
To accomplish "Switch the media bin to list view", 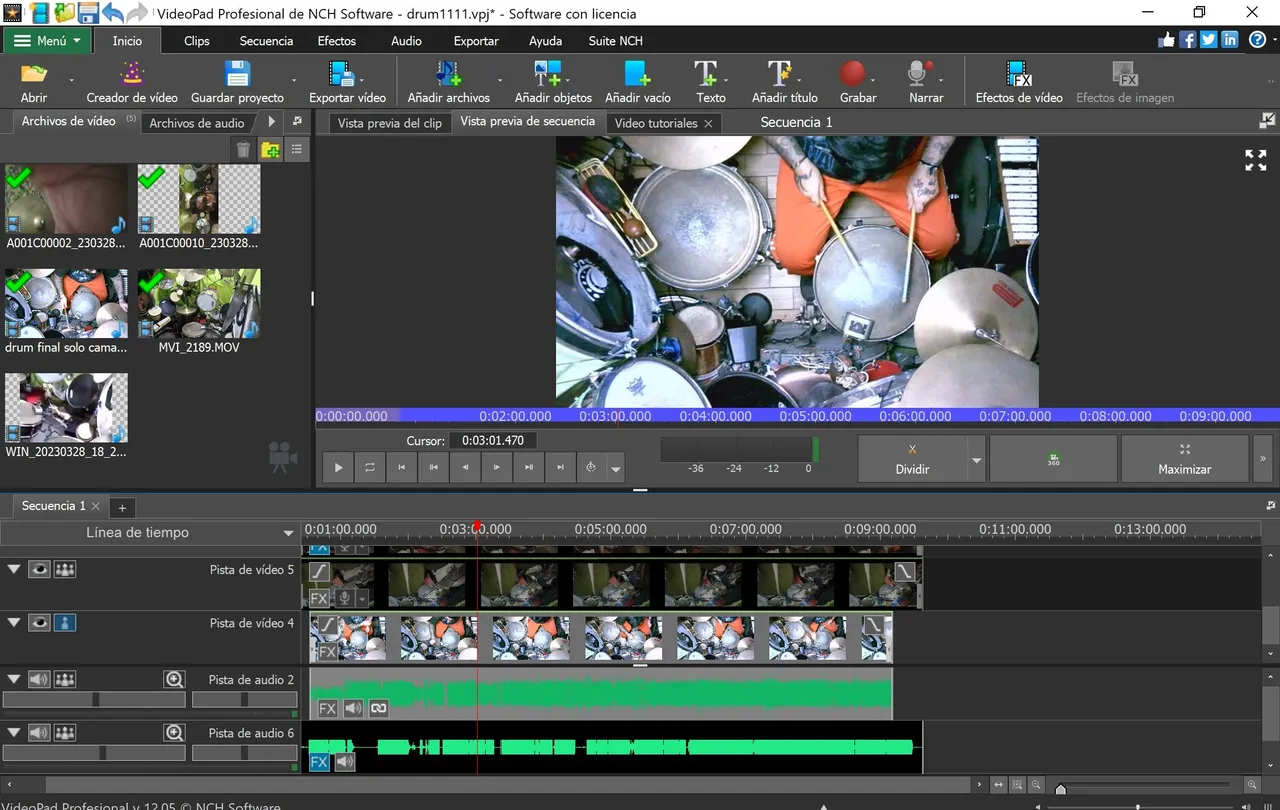I will point(297,150).
